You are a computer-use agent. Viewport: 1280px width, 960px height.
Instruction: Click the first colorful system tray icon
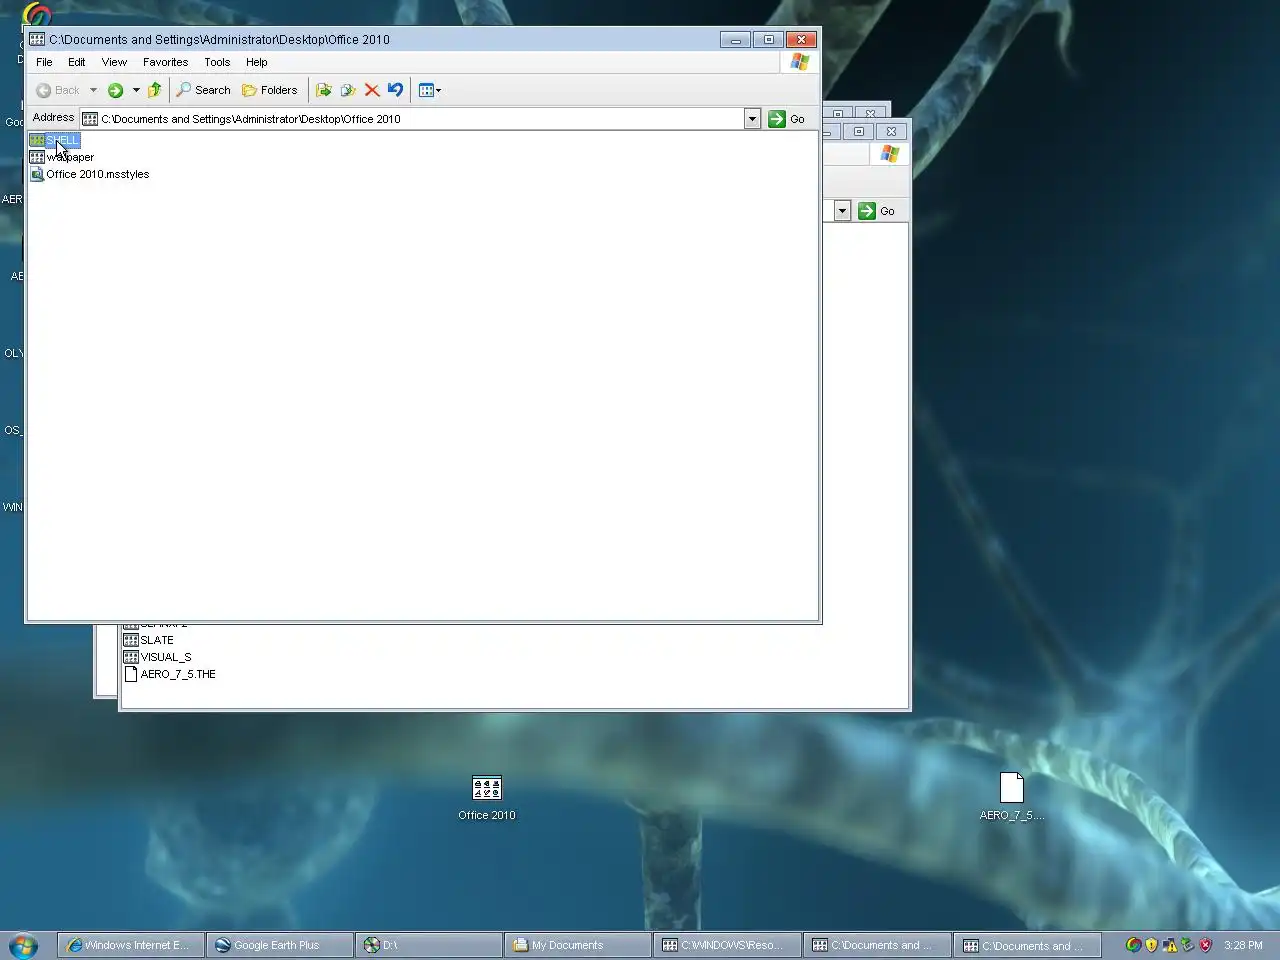pos(1133,945)
